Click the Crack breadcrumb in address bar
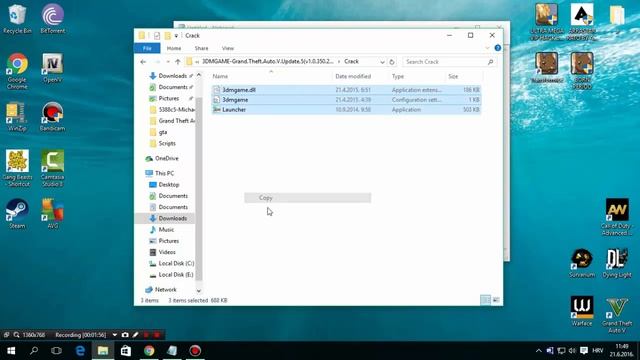This screenshot has width=640, height=360. (351, 62)
